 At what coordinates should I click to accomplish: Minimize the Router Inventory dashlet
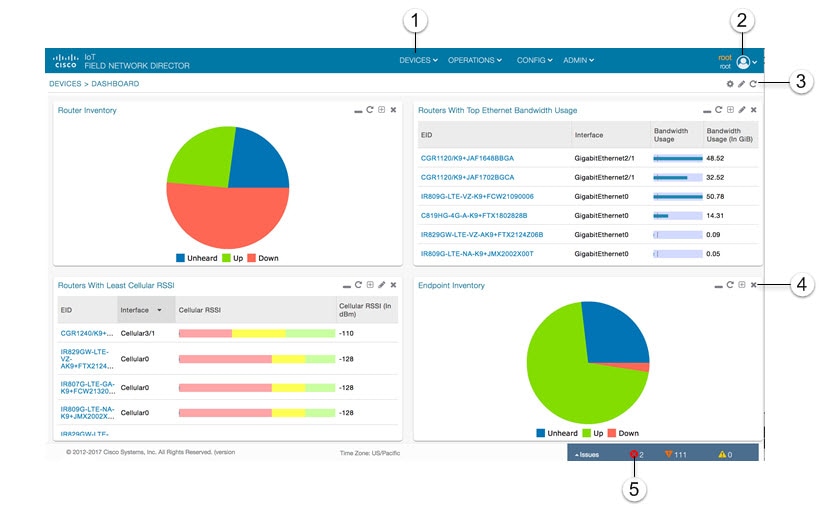tap(358, 111)
